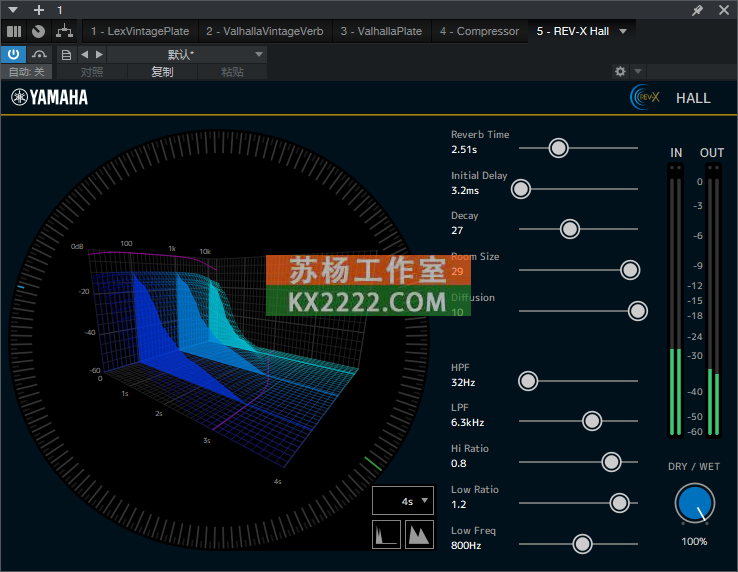The width and height of the screenshot is (738, 572).
Task: Click the Decay value 27
Action: pos(457,231)
